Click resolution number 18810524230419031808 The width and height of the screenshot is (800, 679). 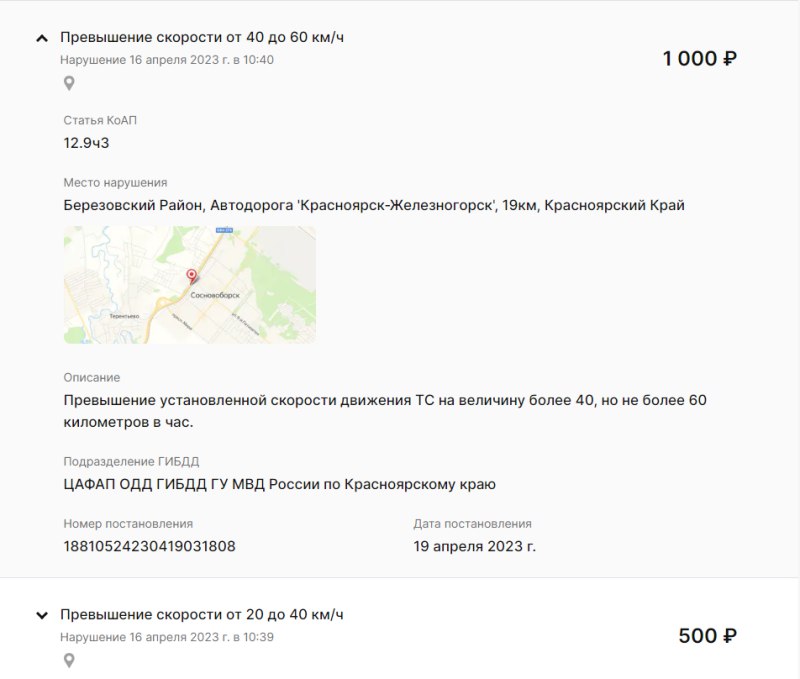coord(149,546)
